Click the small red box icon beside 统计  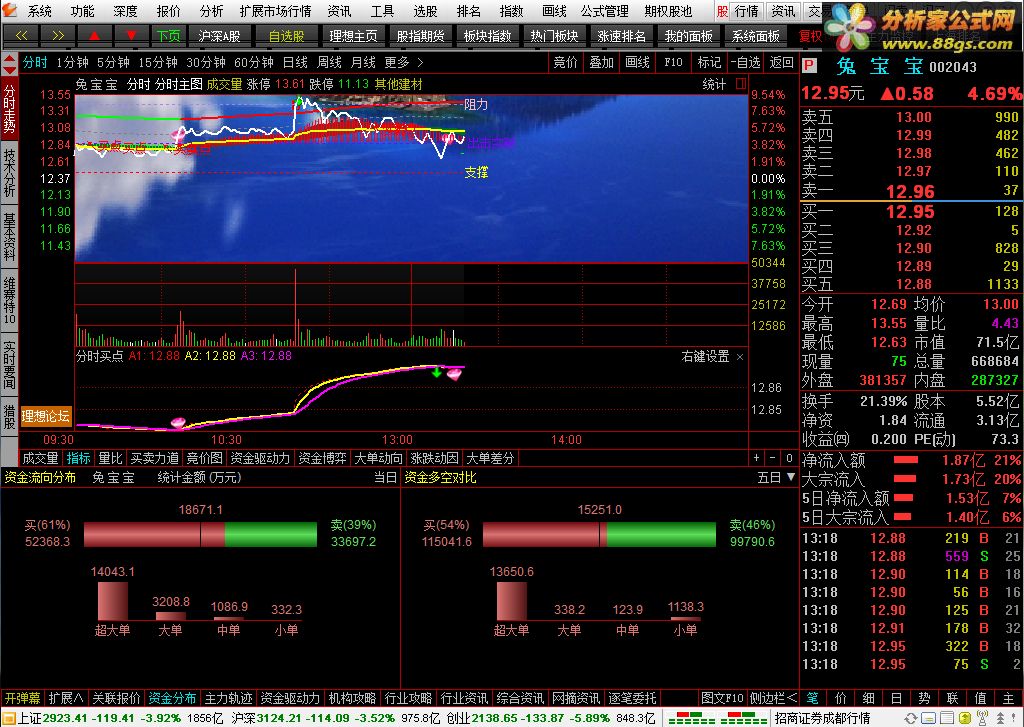click(x=741, y=84)
